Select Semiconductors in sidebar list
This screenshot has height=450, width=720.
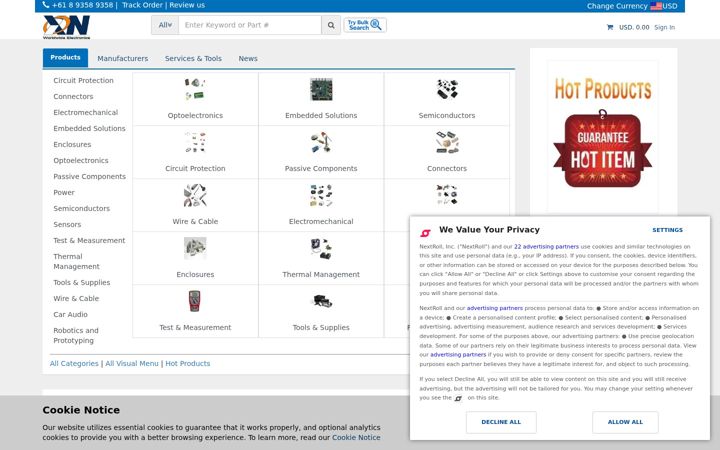pyautogui.click(x=82, y=208)
